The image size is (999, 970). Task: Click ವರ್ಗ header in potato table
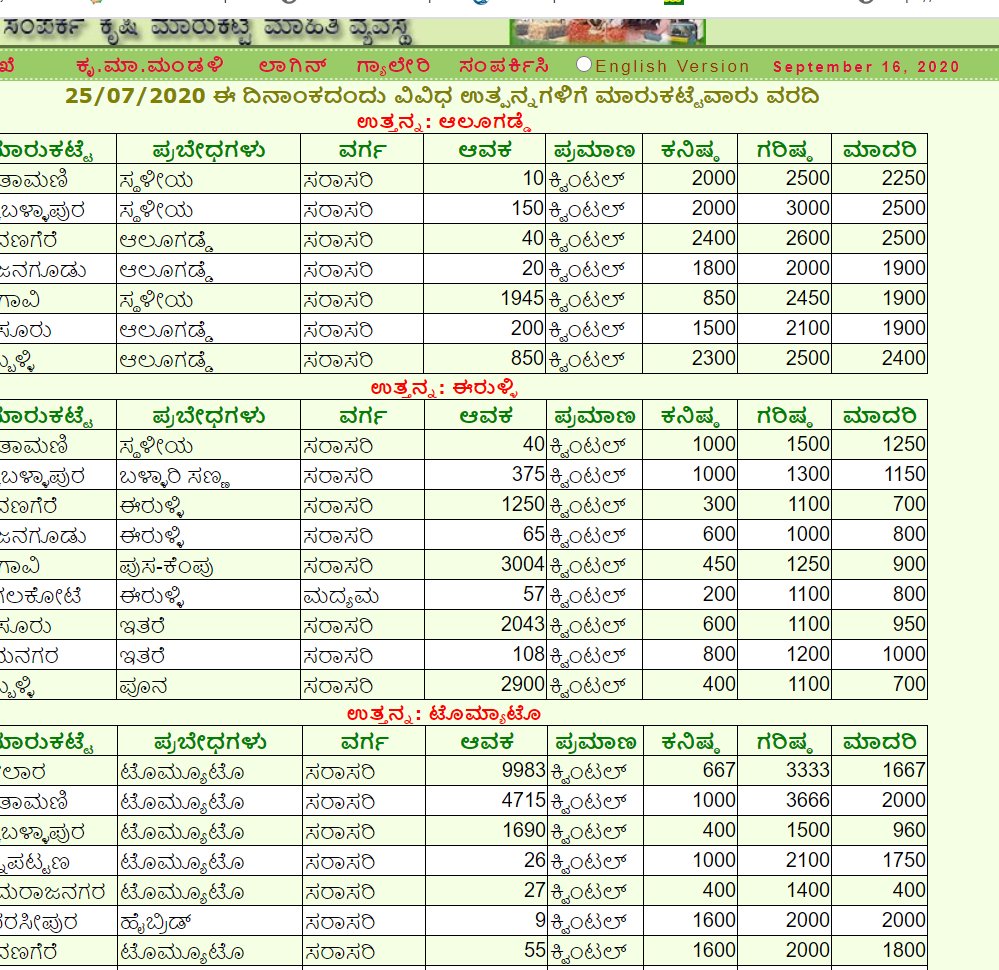point(363,150)
